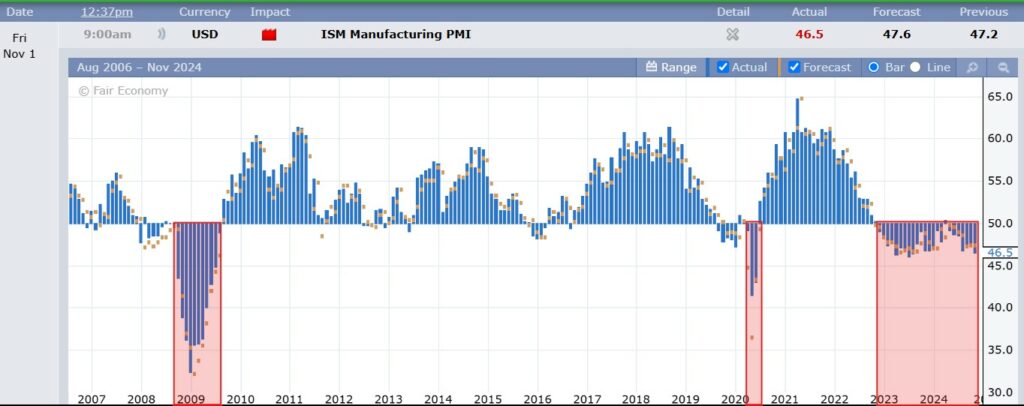The image size is (1024, 406).
Task: Click the Date column header
Action: click(x=19, y=12)
